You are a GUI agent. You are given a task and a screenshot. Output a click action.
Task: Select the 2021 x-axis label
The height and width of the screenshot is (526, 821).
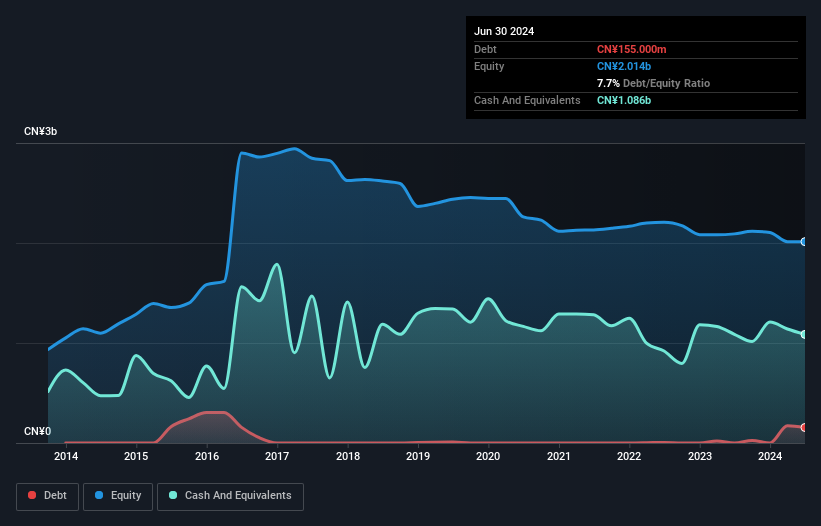click(559, 456)
